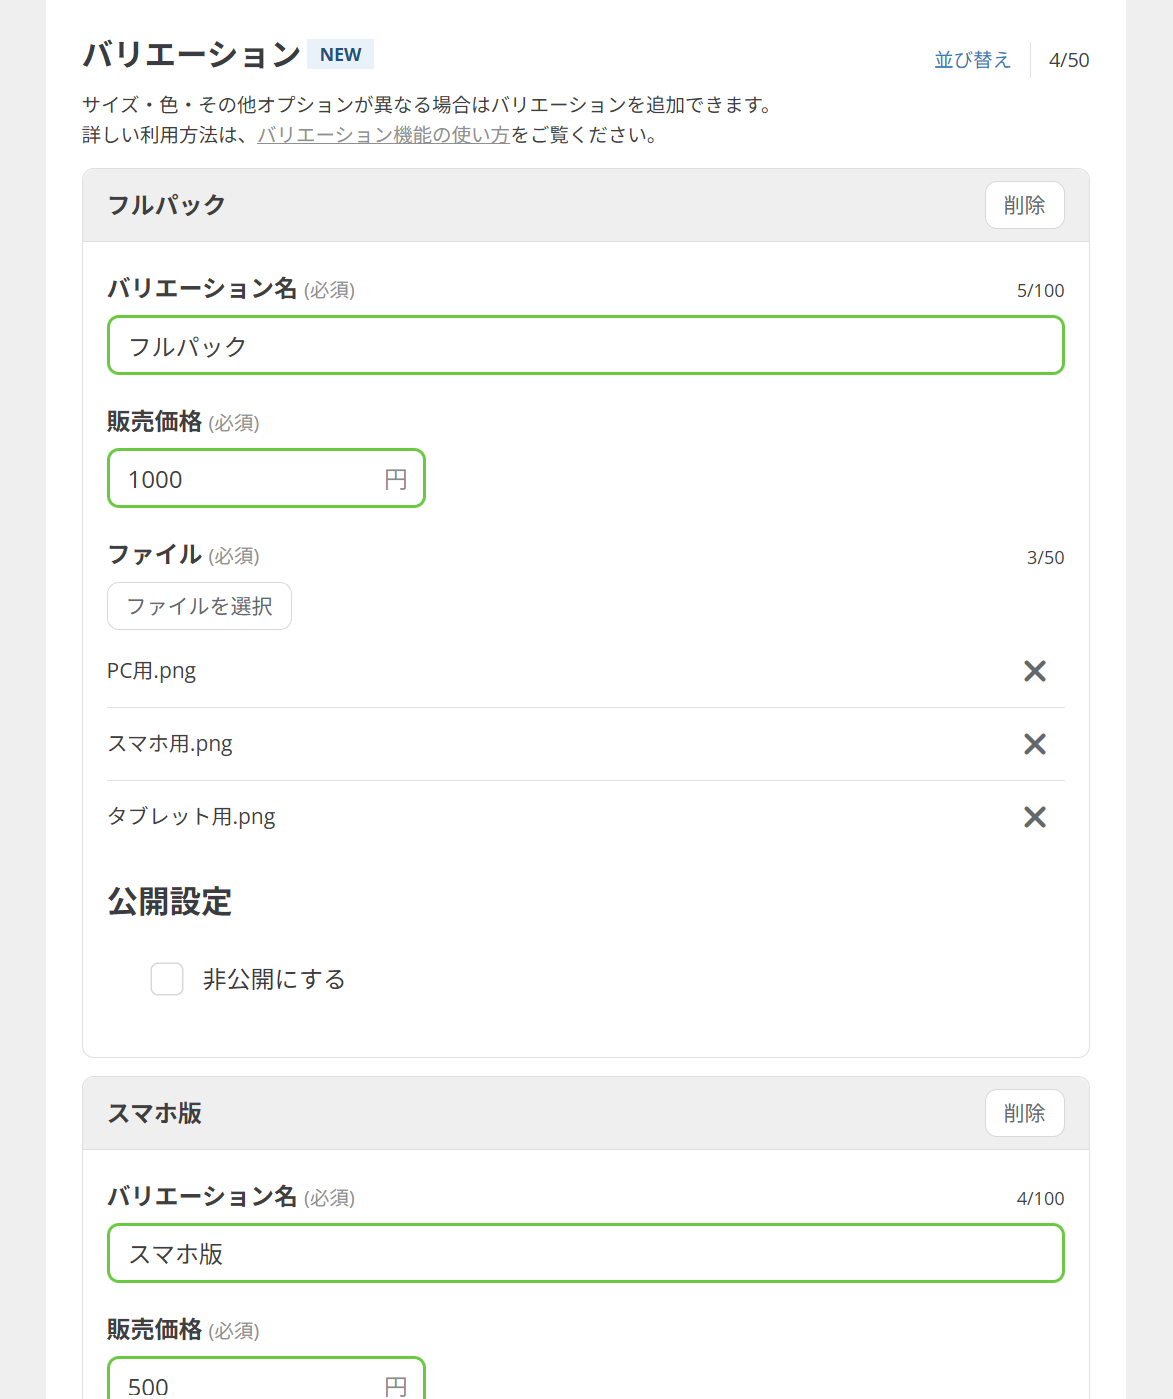Click the NEW badge beside バリエーション
The image size is (1173, 1399).
tap(340, 54)
